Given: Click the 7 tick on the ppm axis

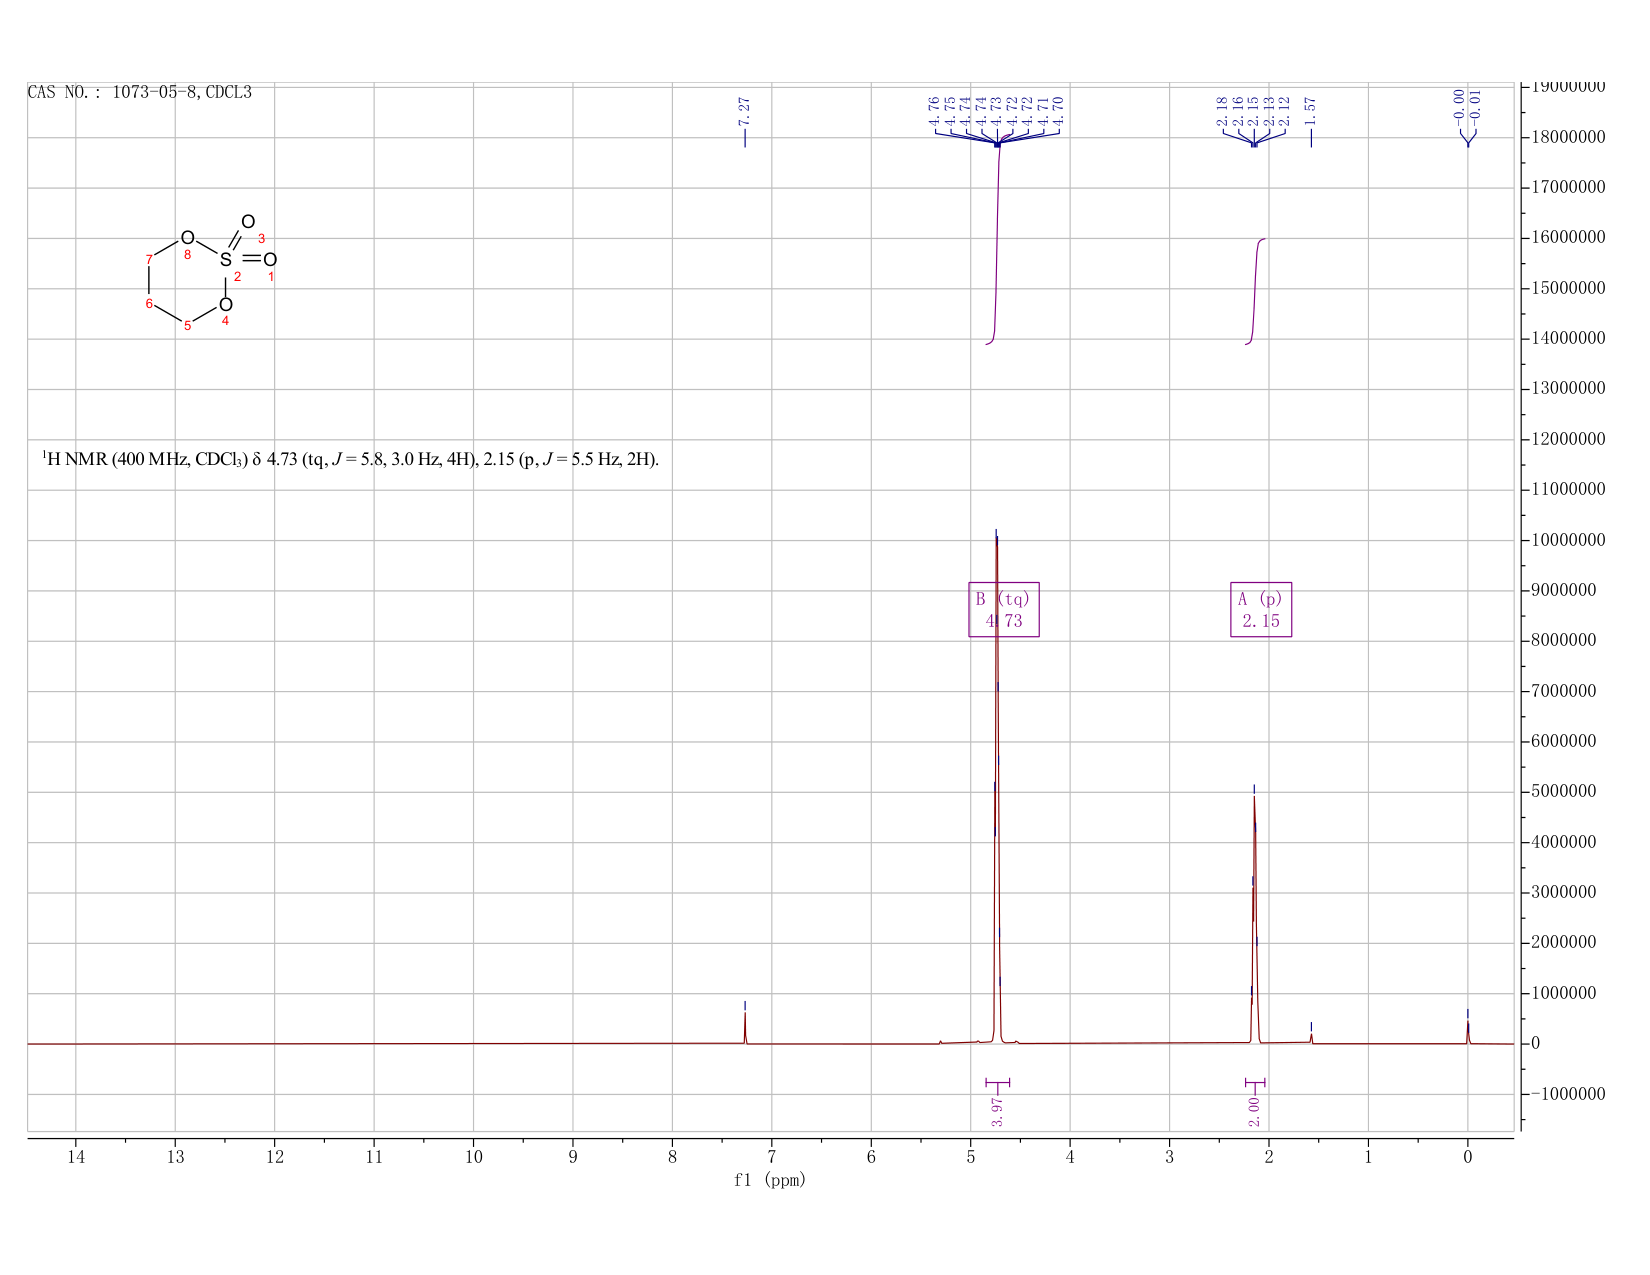Looking at the screenshot, I should coord(772,1157).
